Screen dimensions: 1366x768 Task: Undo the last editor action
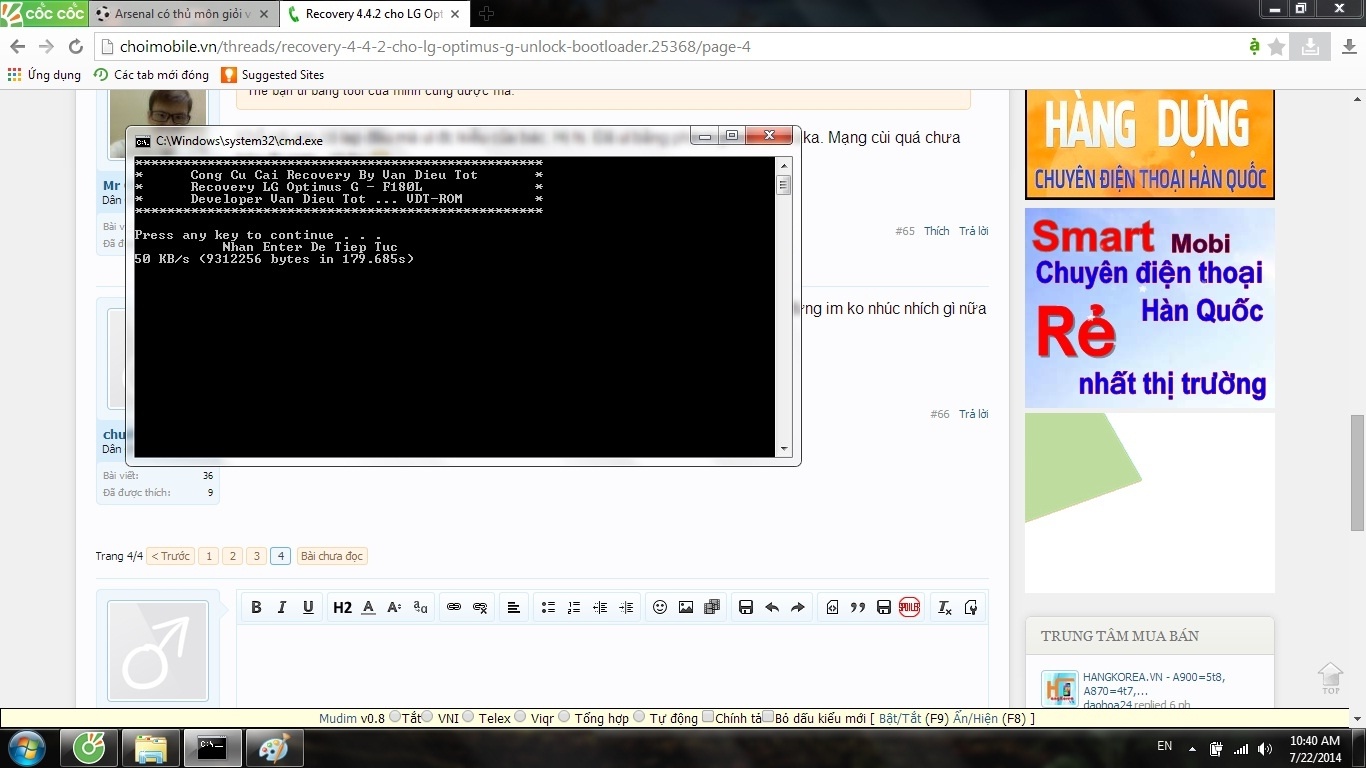point(772,607)
